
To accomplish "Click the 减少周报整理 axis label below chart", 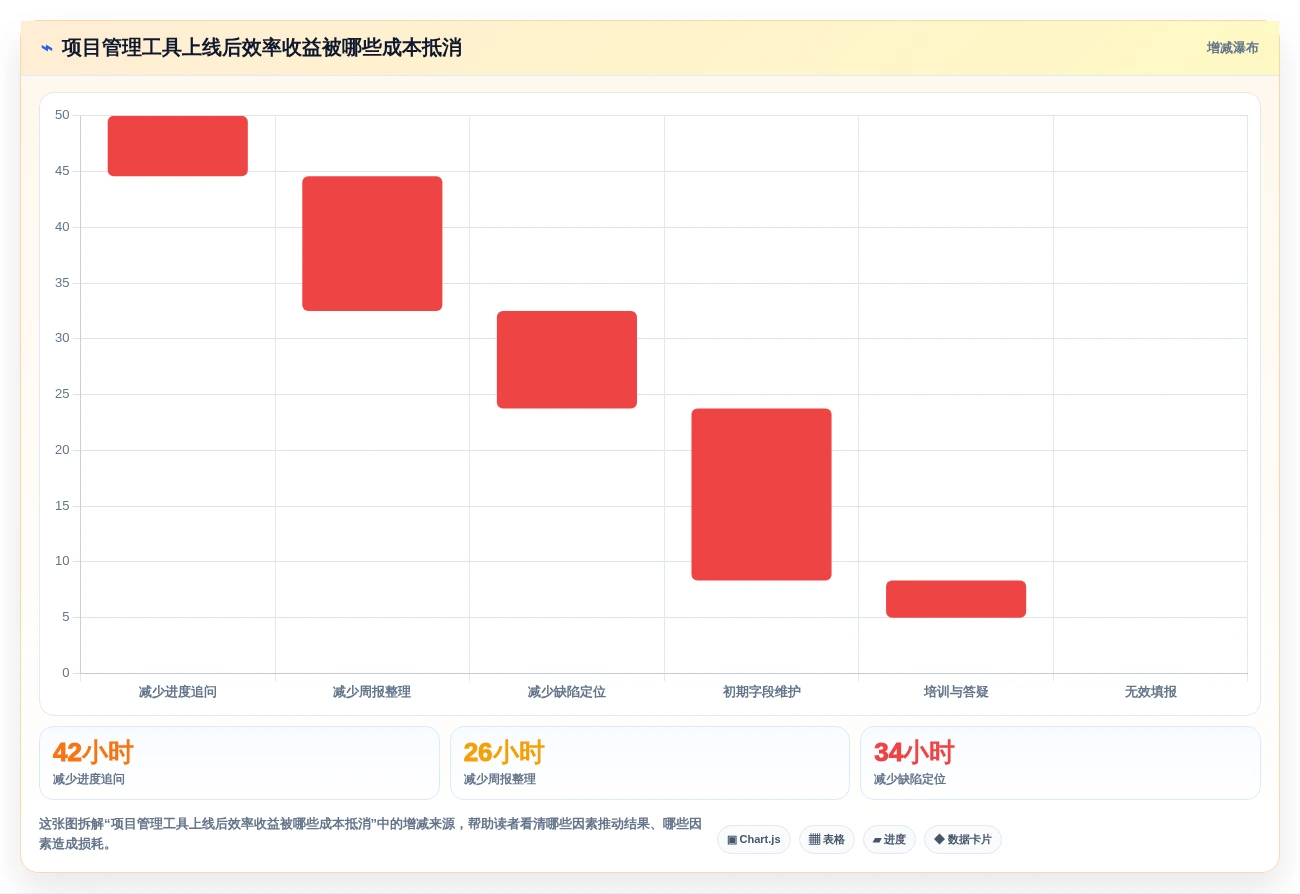I will [x=372, y=692].
